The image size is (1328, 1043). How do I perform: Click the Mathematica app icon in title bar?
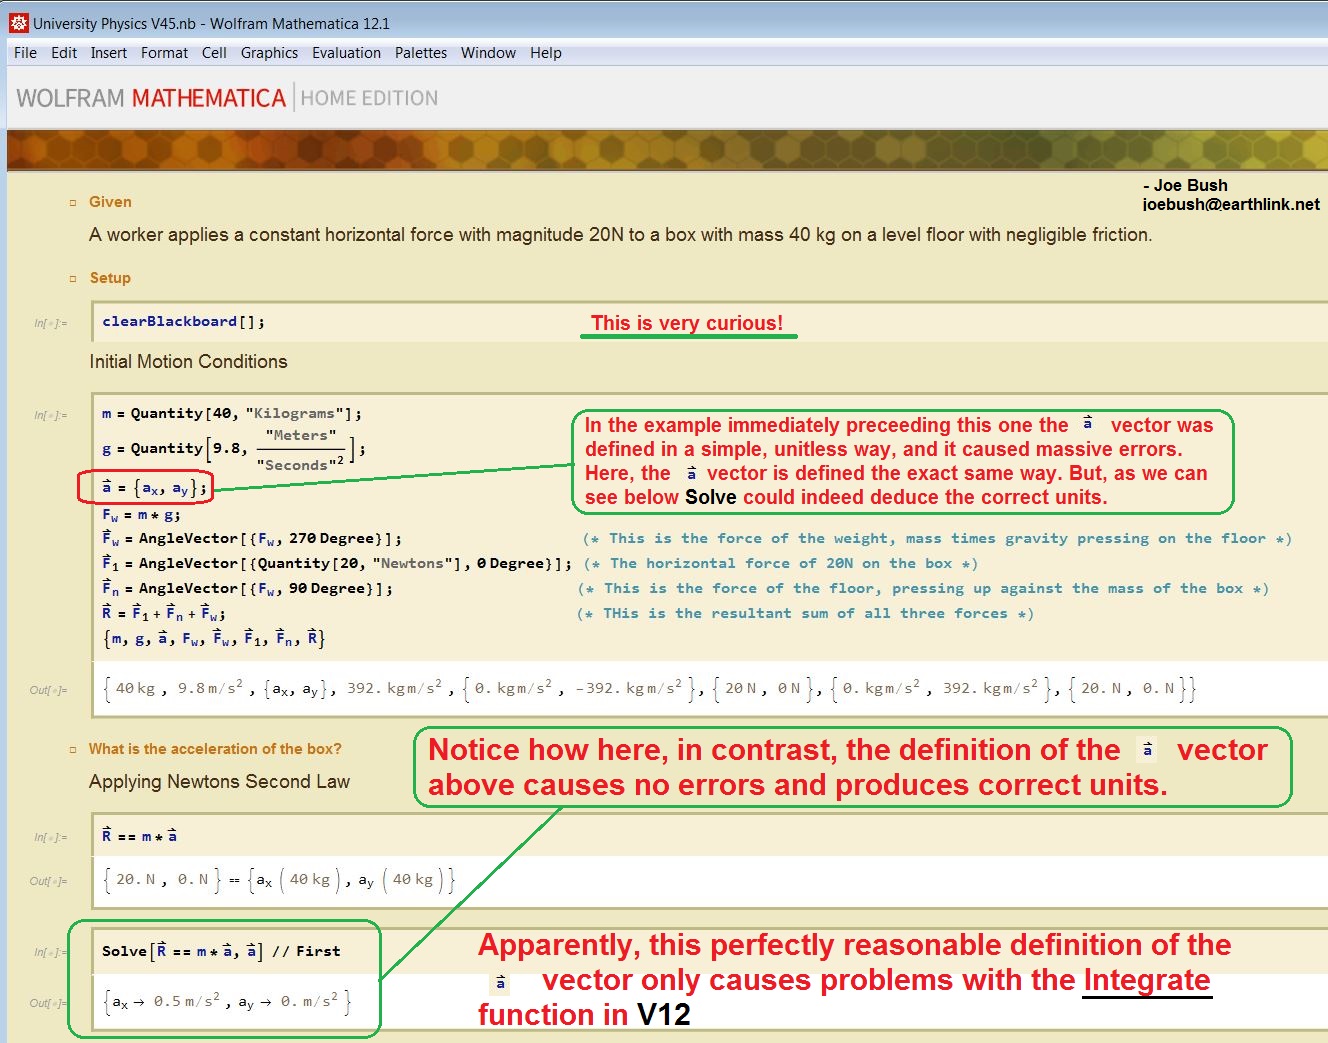click(x=18, y=22)
